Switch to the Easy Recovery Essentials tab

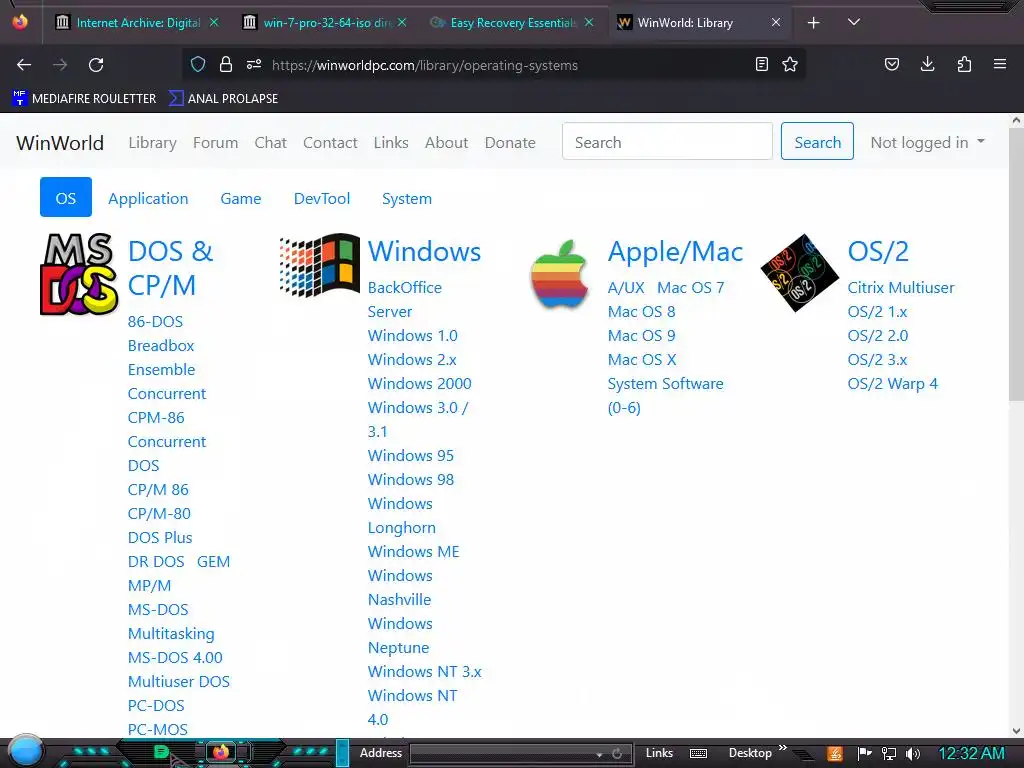pos(512,23)
